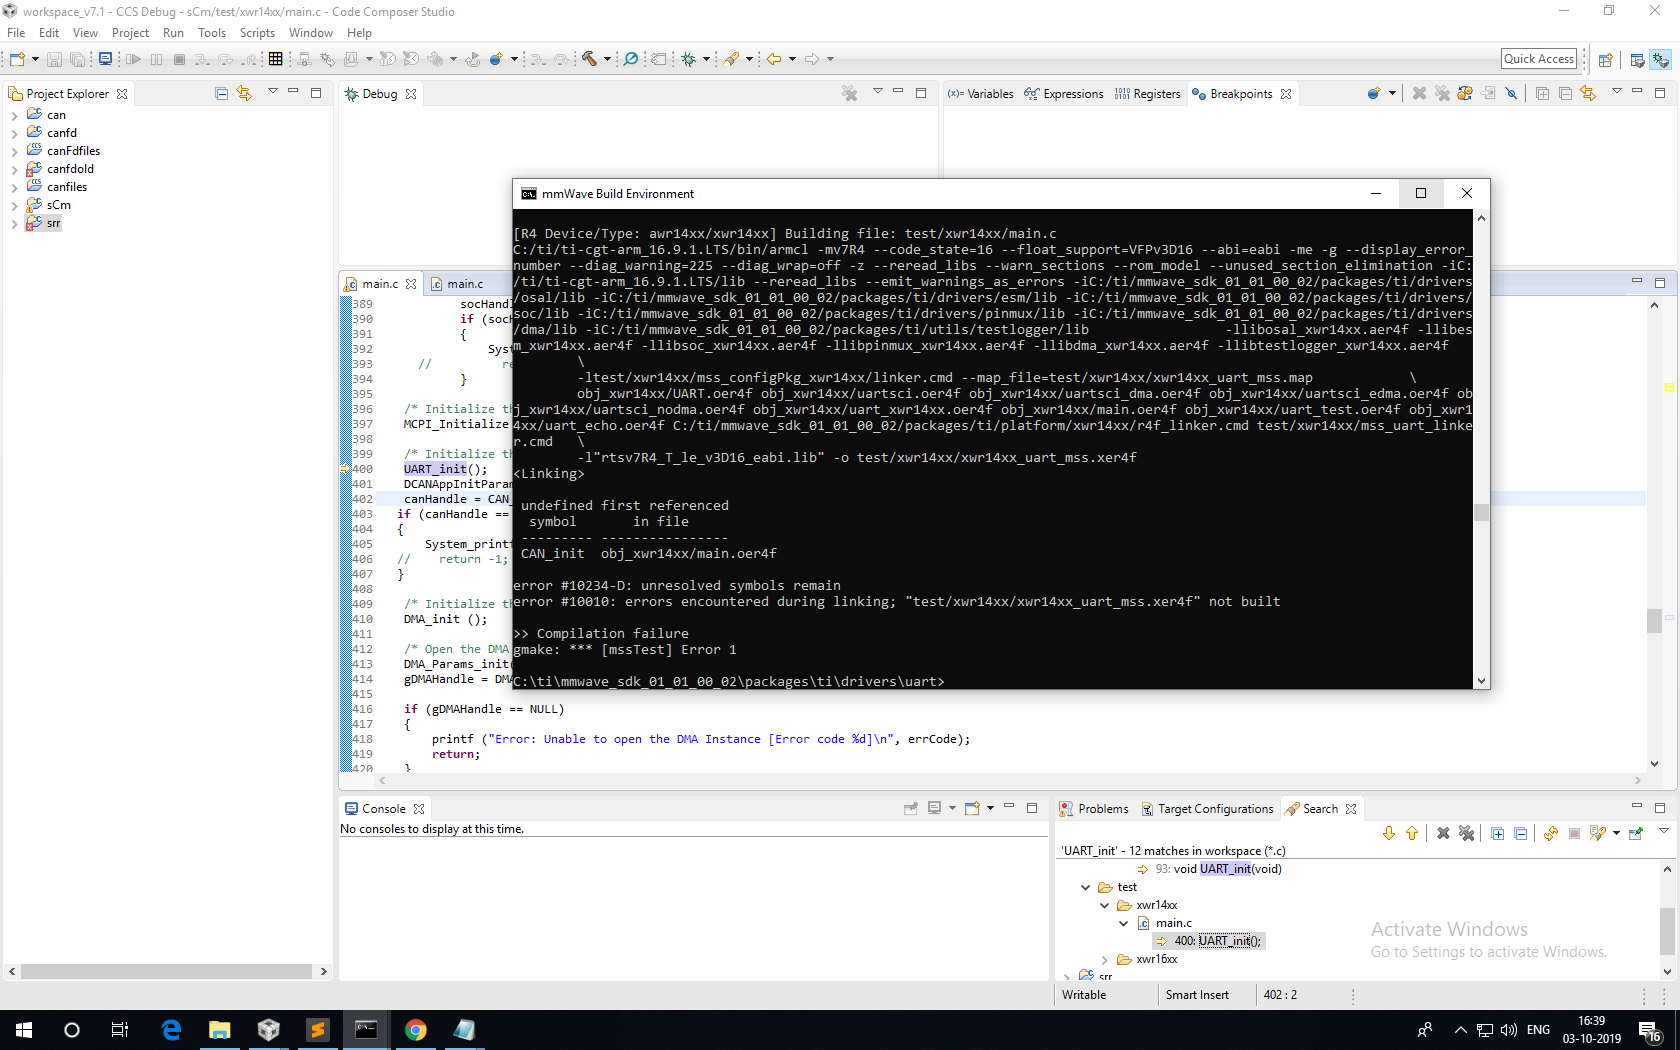The width and height of the screenshot is (1680, 1050).
Task: Open File Explorer from the taskbar
Action: pos(220,1030)
